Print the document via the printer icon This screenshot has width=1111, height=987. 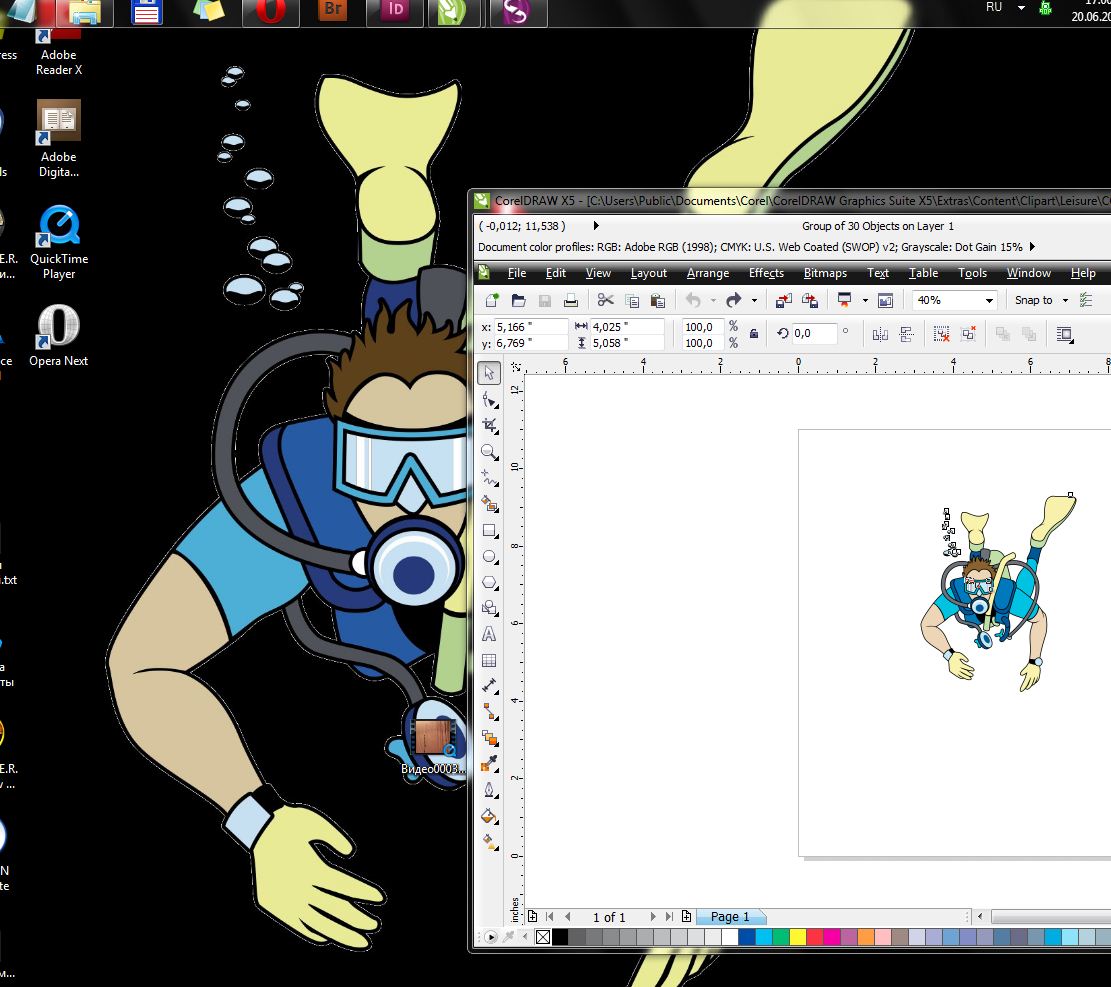pyautogui.click(x=570, y=300)
